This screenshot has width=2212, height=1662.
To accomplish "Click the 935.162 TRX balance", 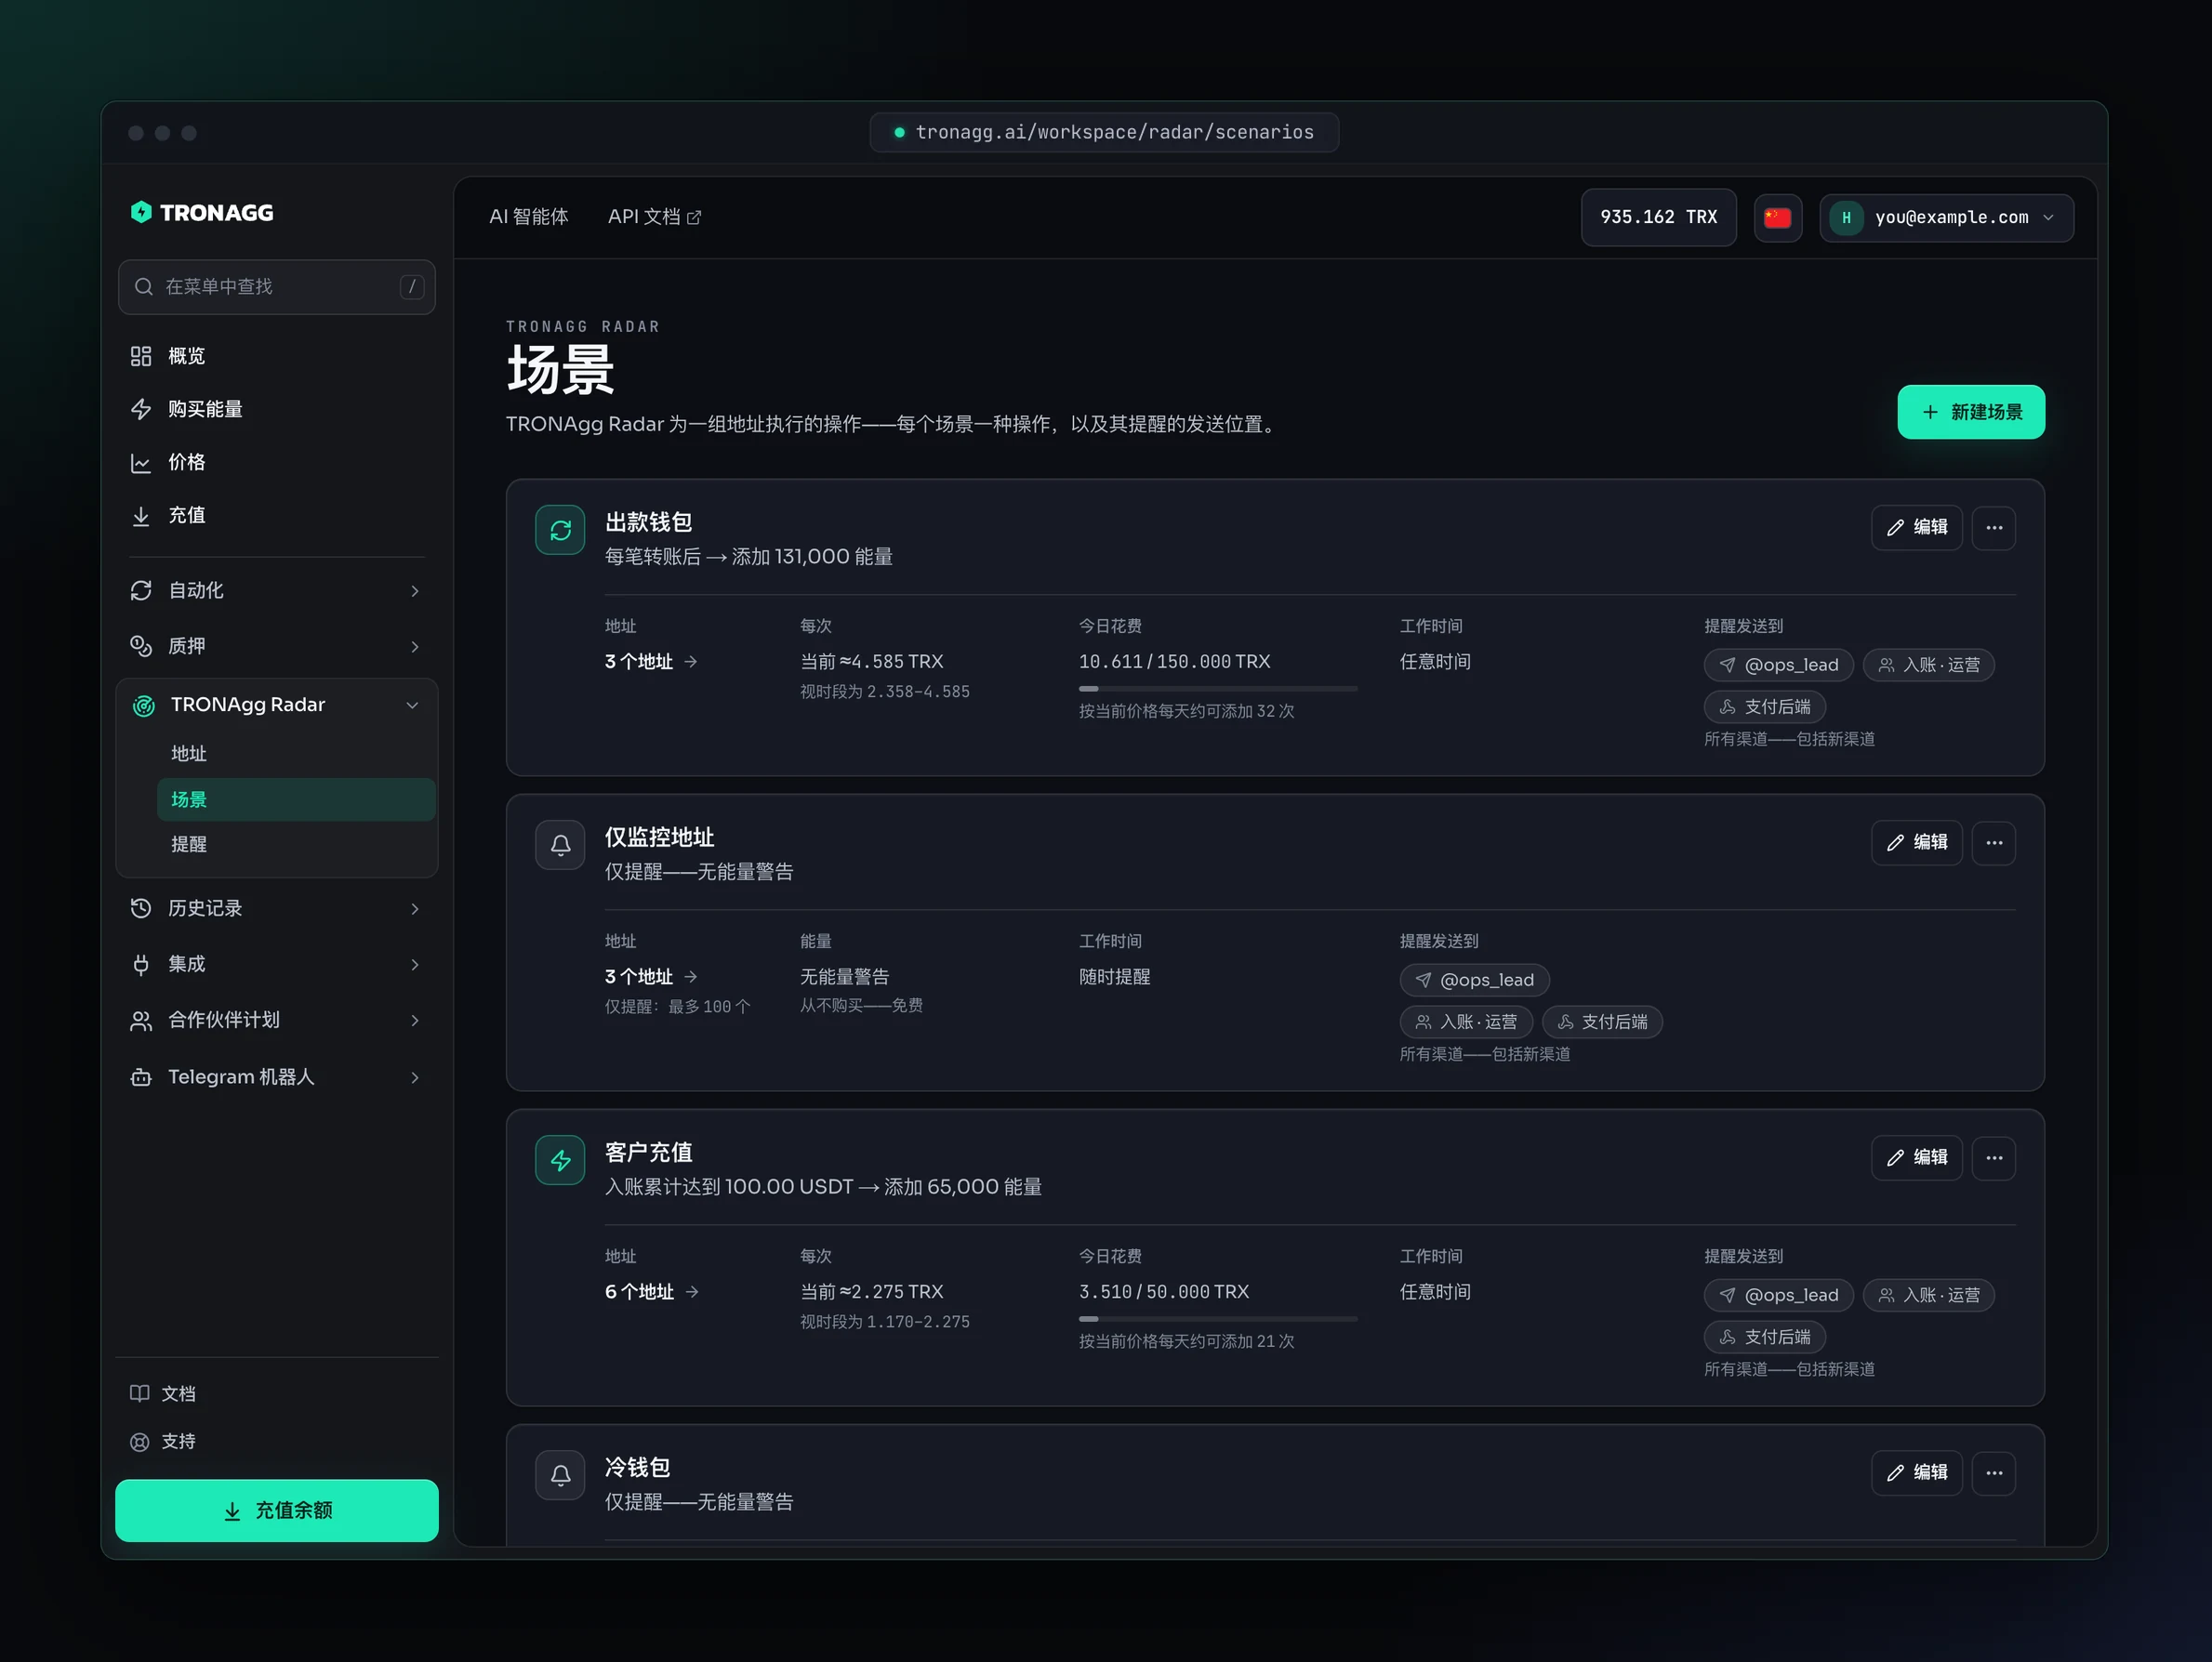I will pos(1658,217).
